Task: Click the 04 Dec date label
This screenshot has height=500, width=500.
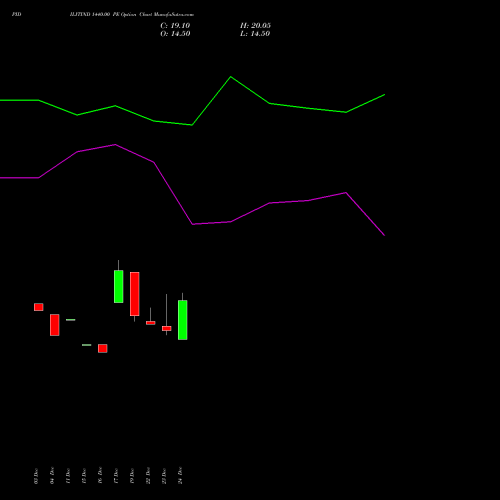Action: click(52, 476)
